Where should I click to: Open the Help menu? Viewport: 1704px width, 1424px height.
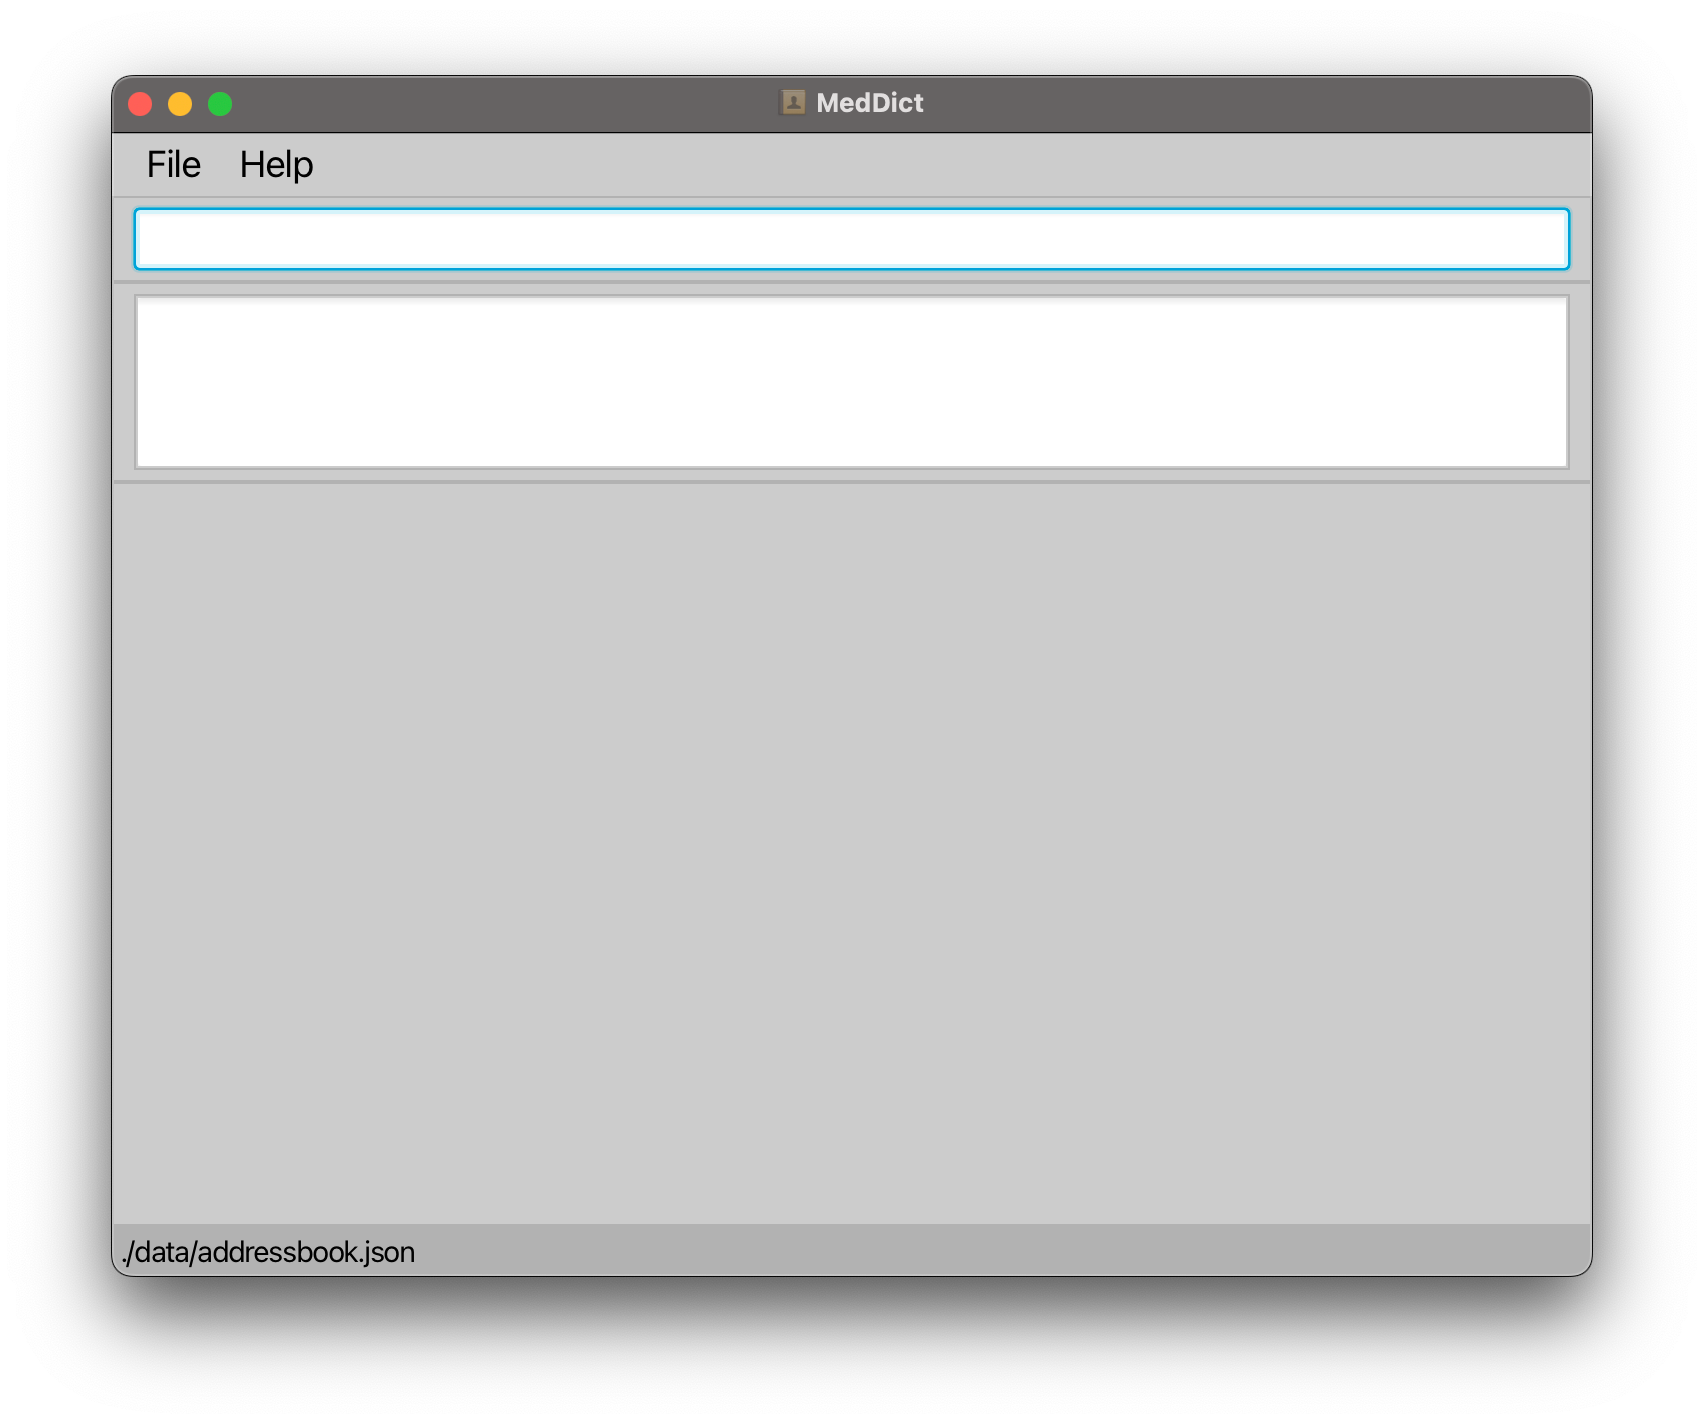[x=276, y=165]
